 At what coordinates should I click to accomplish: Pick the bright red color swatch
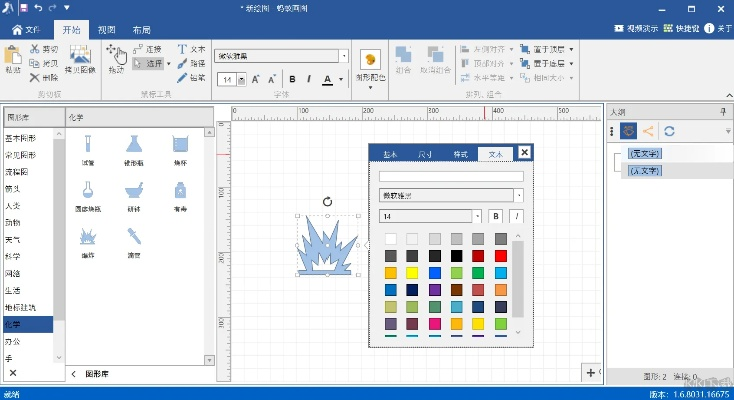tap(501, 256)
